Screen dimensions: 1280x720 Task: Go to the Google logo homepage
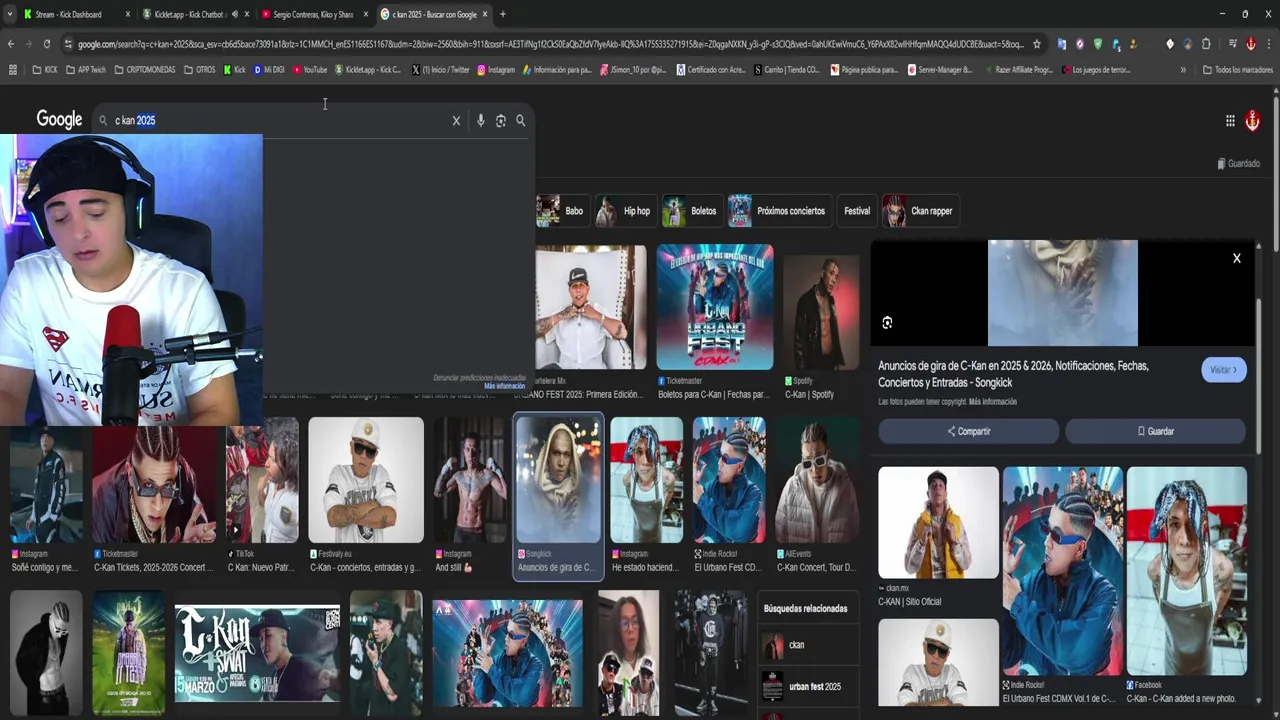coord(59,119)
